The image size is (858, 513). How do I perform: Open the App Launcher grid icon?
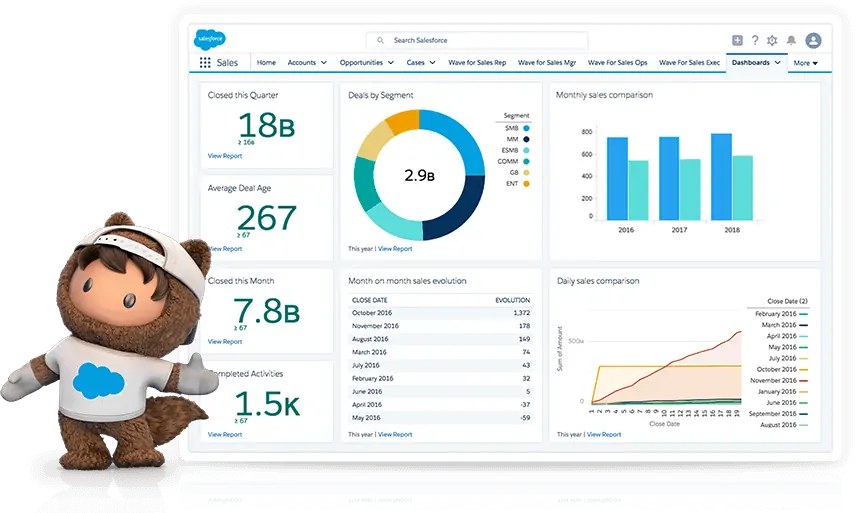point(205,62)
